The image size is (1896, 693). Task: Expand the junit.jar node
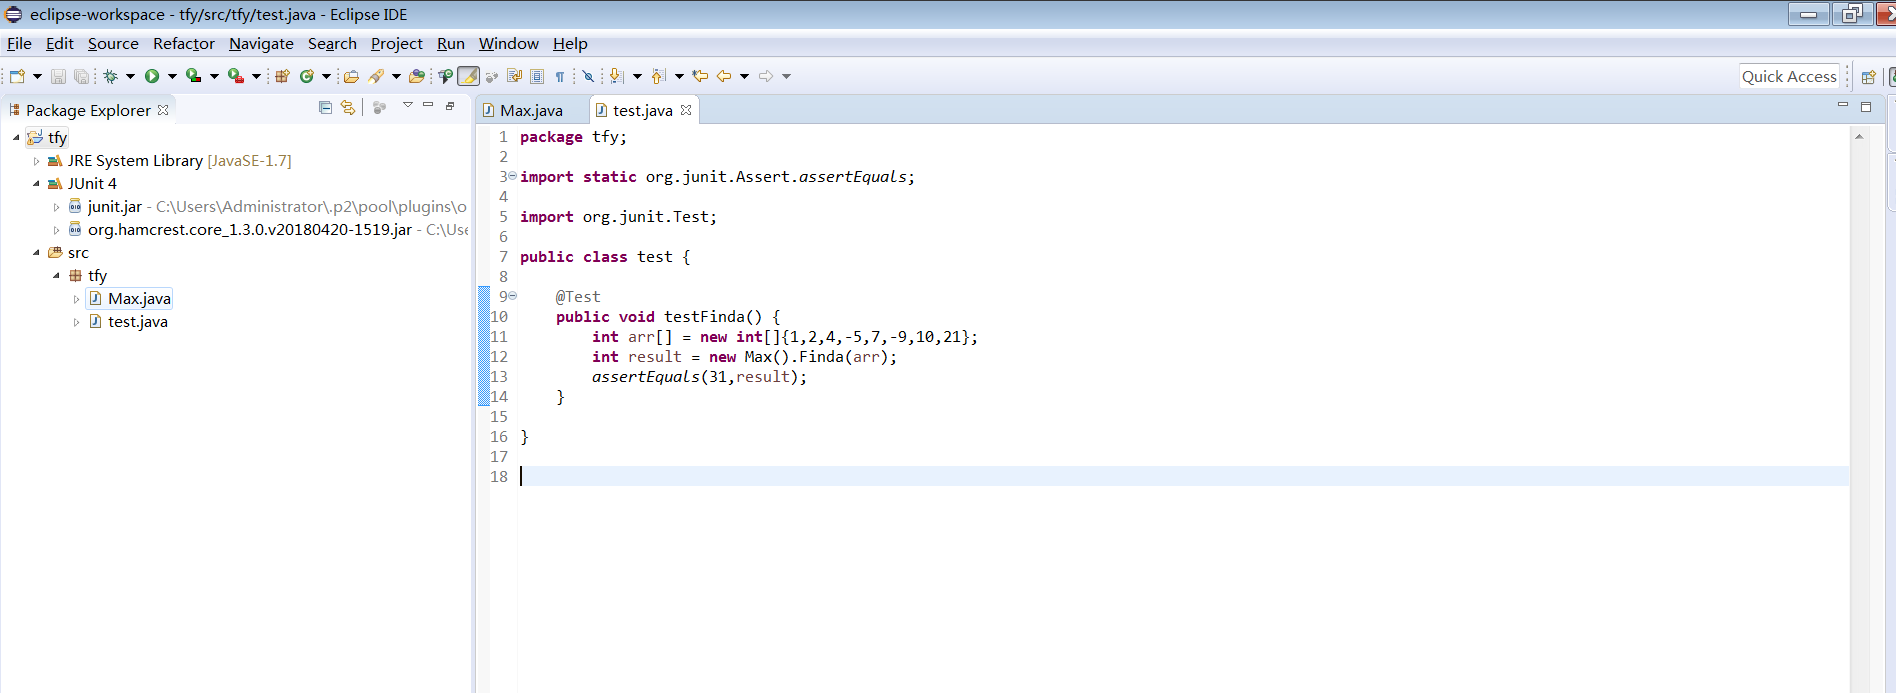pos(57,207)
